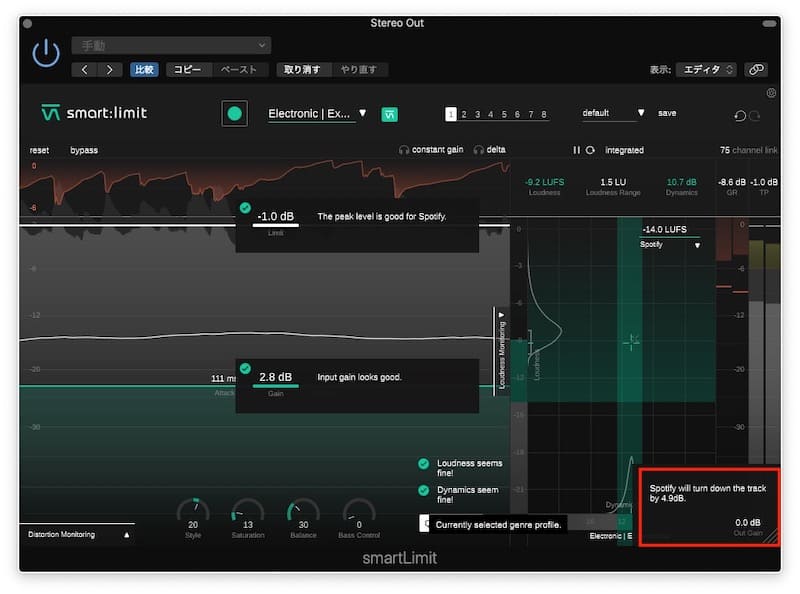Viewport: 800px width, 594px height.
Task: Start learning with the green circle button
Action: [235, 113]
